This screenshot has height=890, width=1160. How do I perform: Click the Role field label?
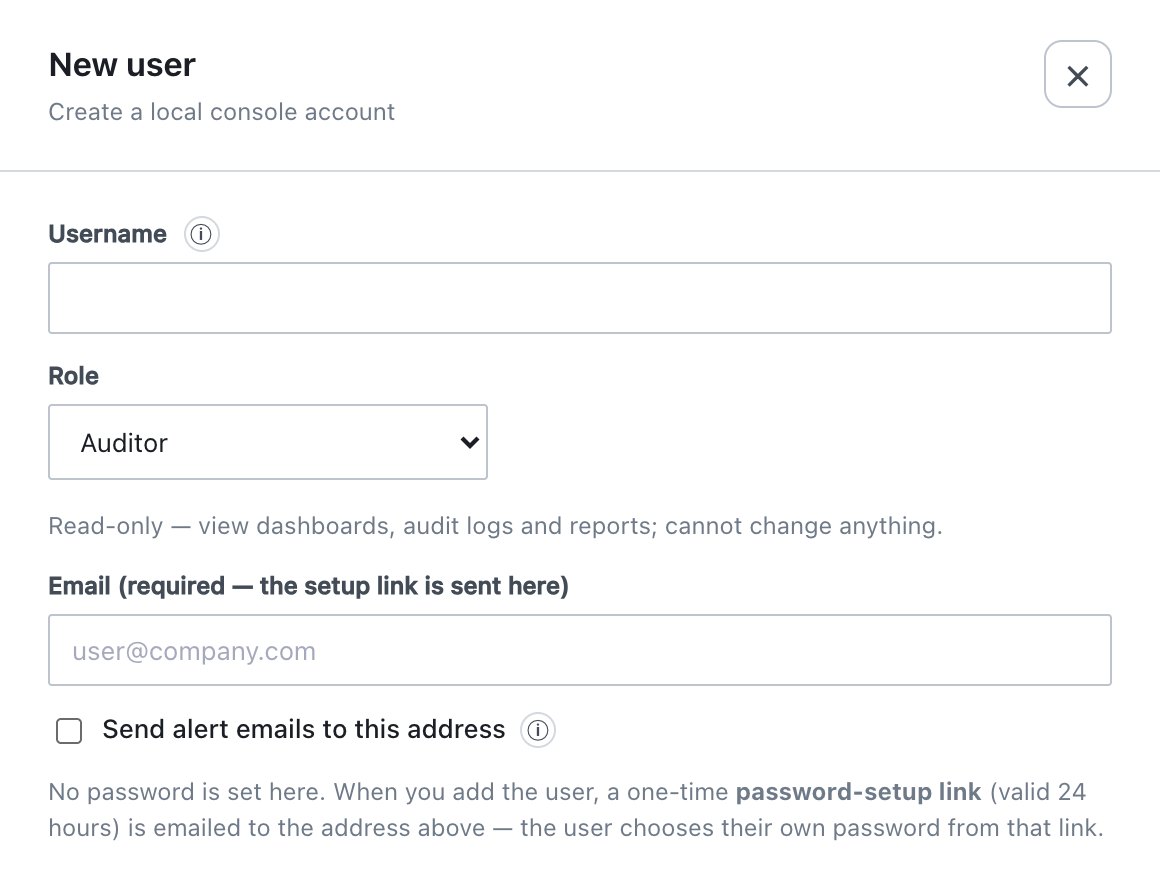73,376
